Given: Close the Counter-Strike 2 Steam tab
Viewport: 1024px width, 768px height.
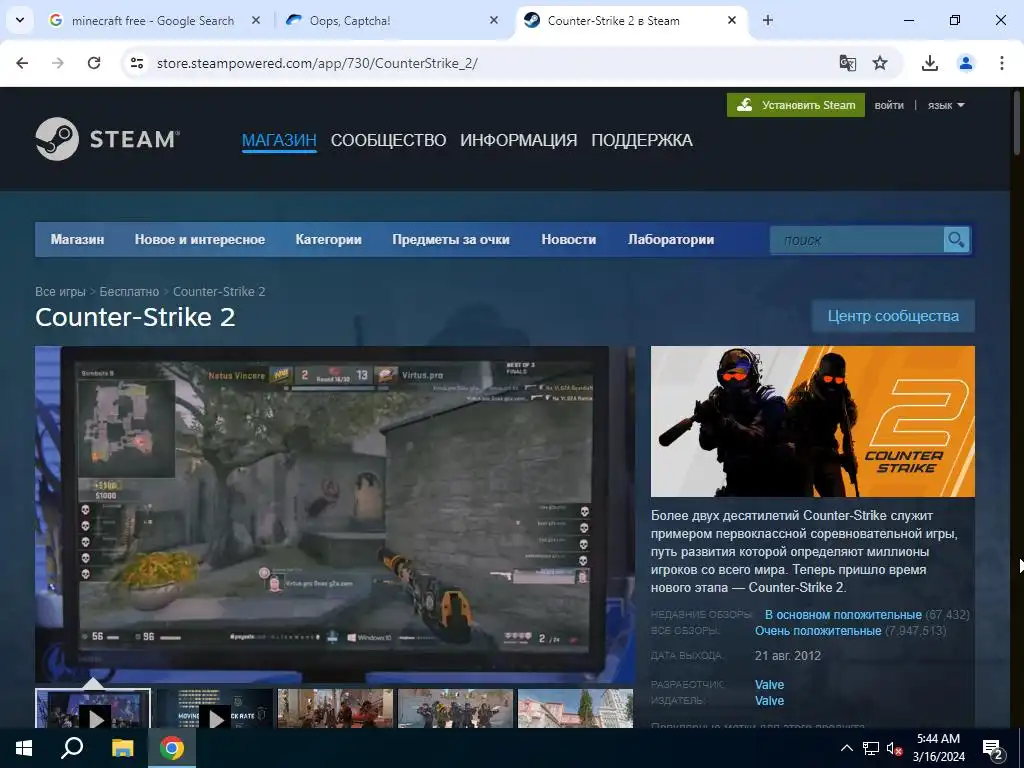Looking at the screenshot, I should click(x=732, y=20).
